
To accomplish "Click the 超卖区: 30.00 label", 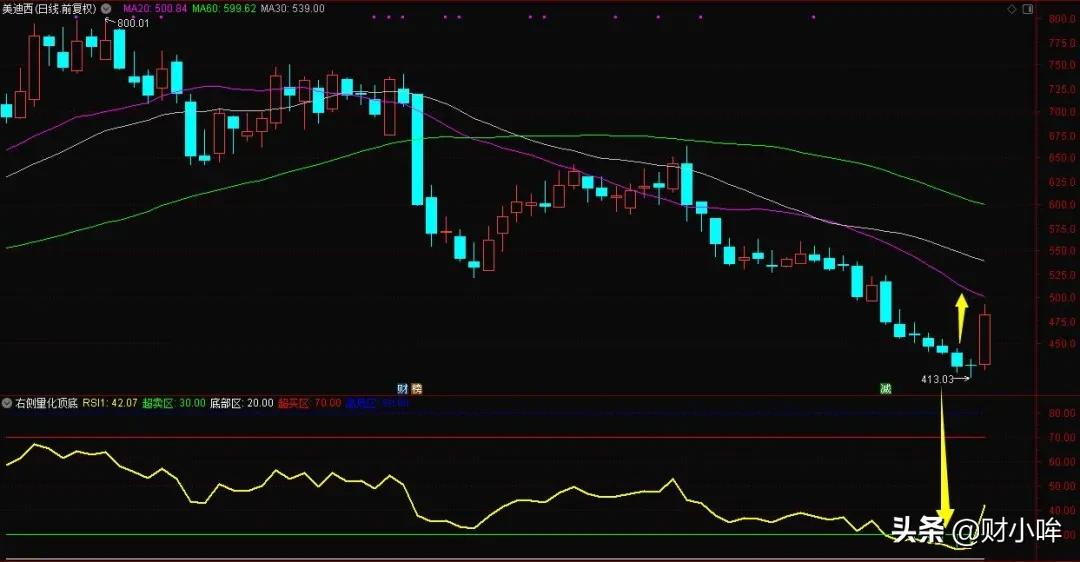I will (x=174, y=403).
